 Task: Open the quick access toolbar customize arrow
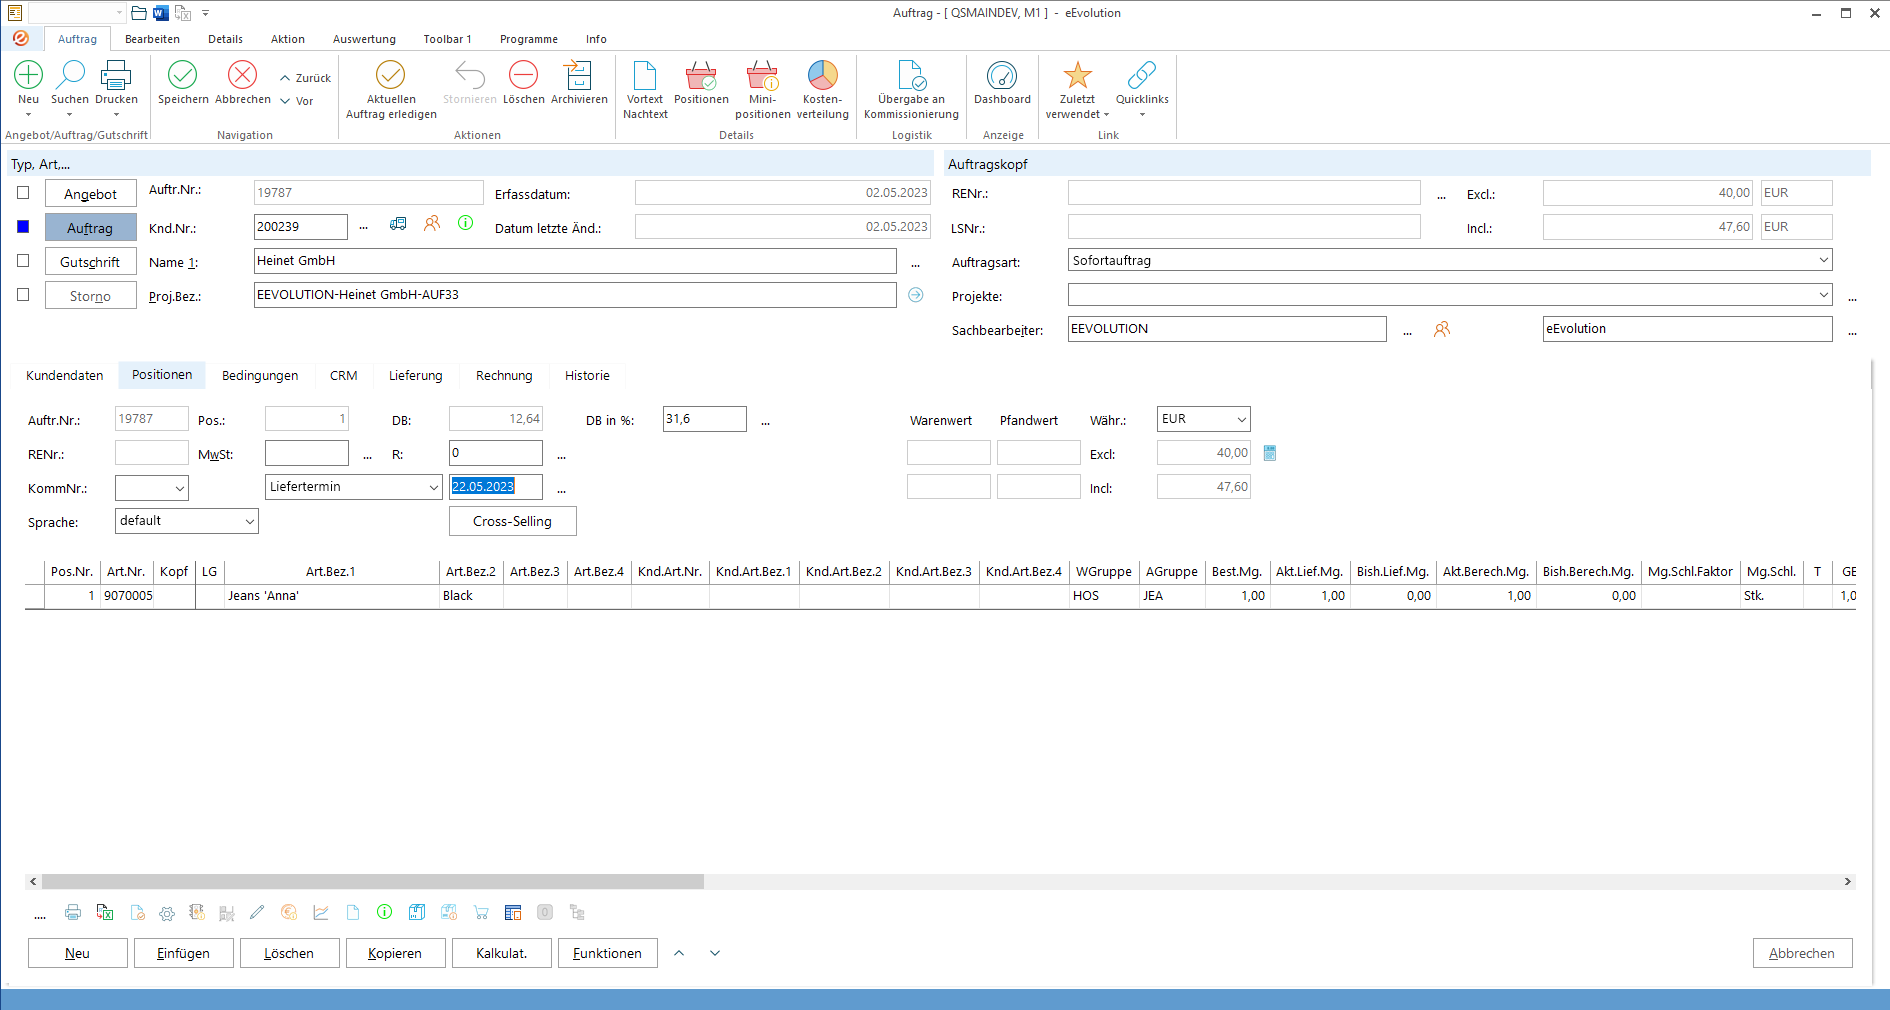(206, 13)
